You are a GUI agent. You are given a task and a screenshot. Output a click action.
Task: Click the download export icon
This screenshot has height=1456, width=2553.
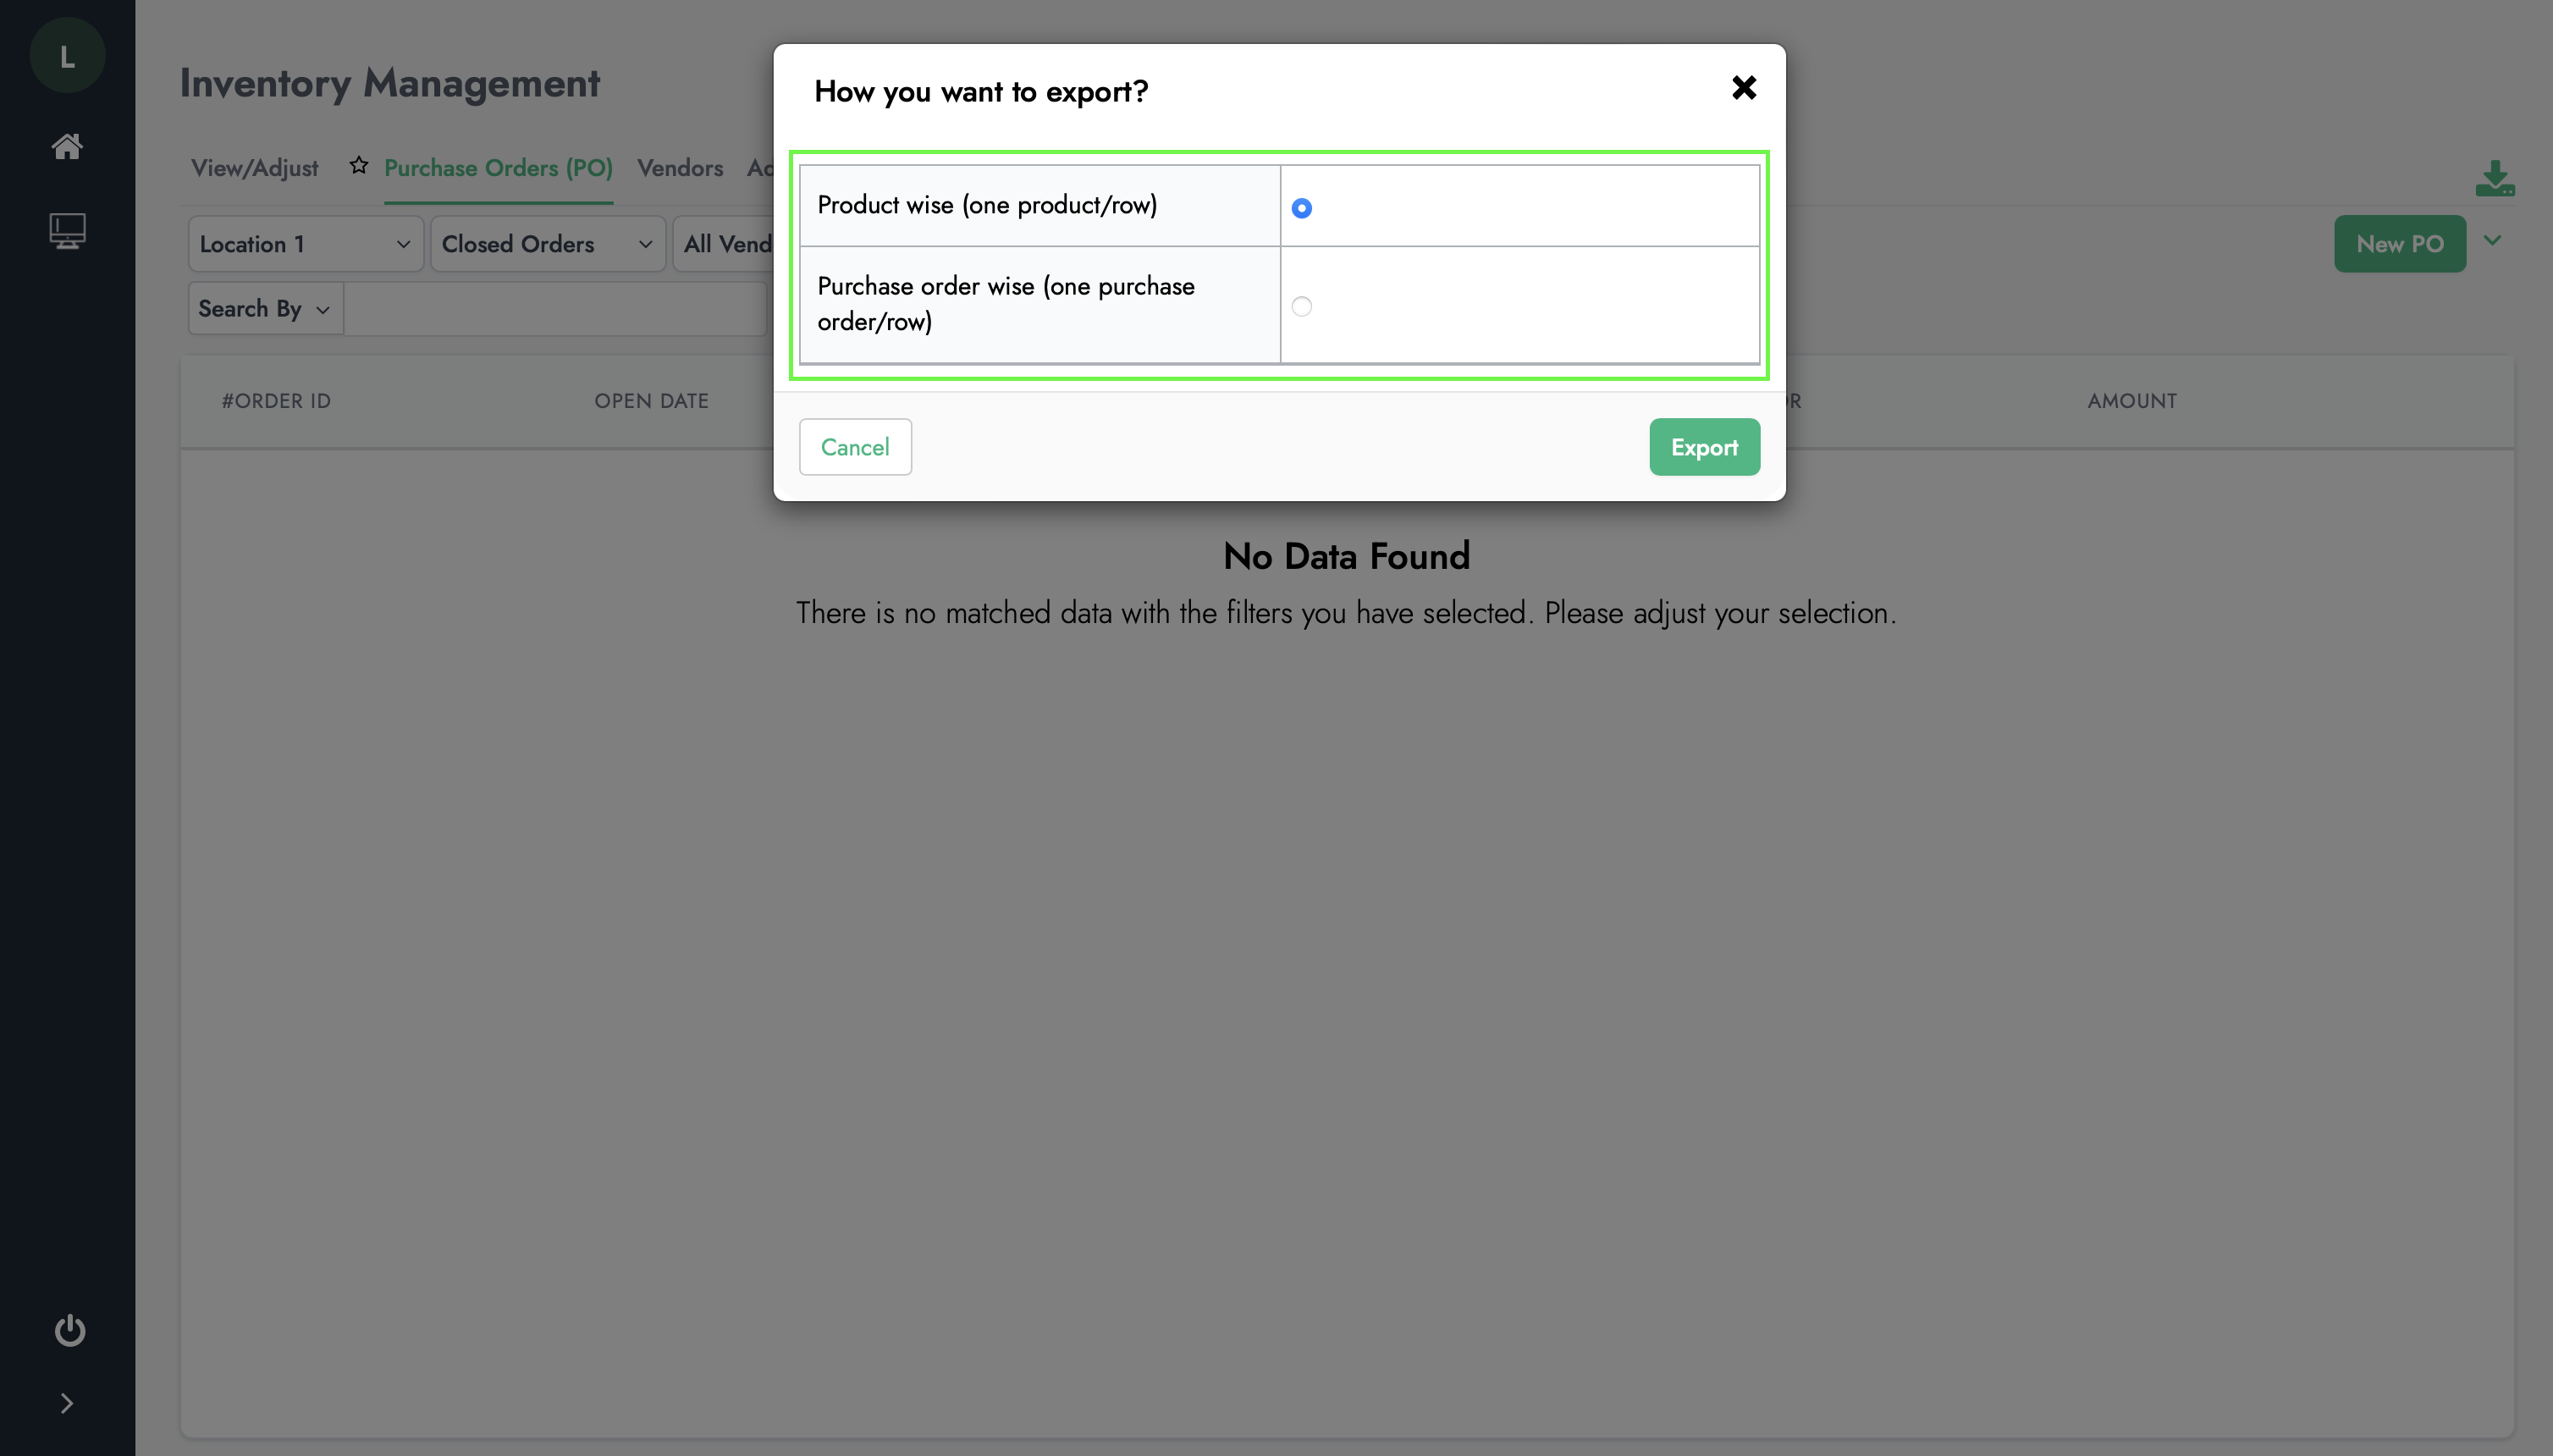[2494, 179]
